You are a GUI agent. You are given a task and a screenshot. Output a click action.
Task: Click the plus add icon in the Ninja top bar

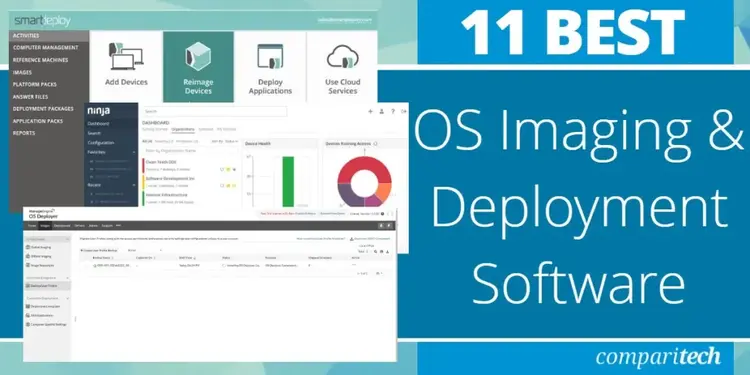coord(370,111)
